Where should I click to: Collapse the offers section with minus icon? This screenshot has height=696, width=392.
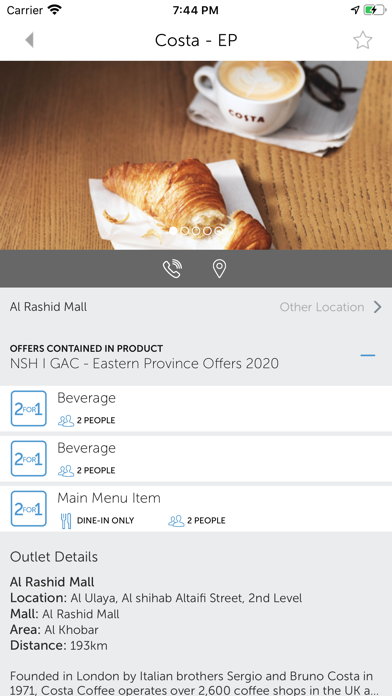click(x=368, y=356)
